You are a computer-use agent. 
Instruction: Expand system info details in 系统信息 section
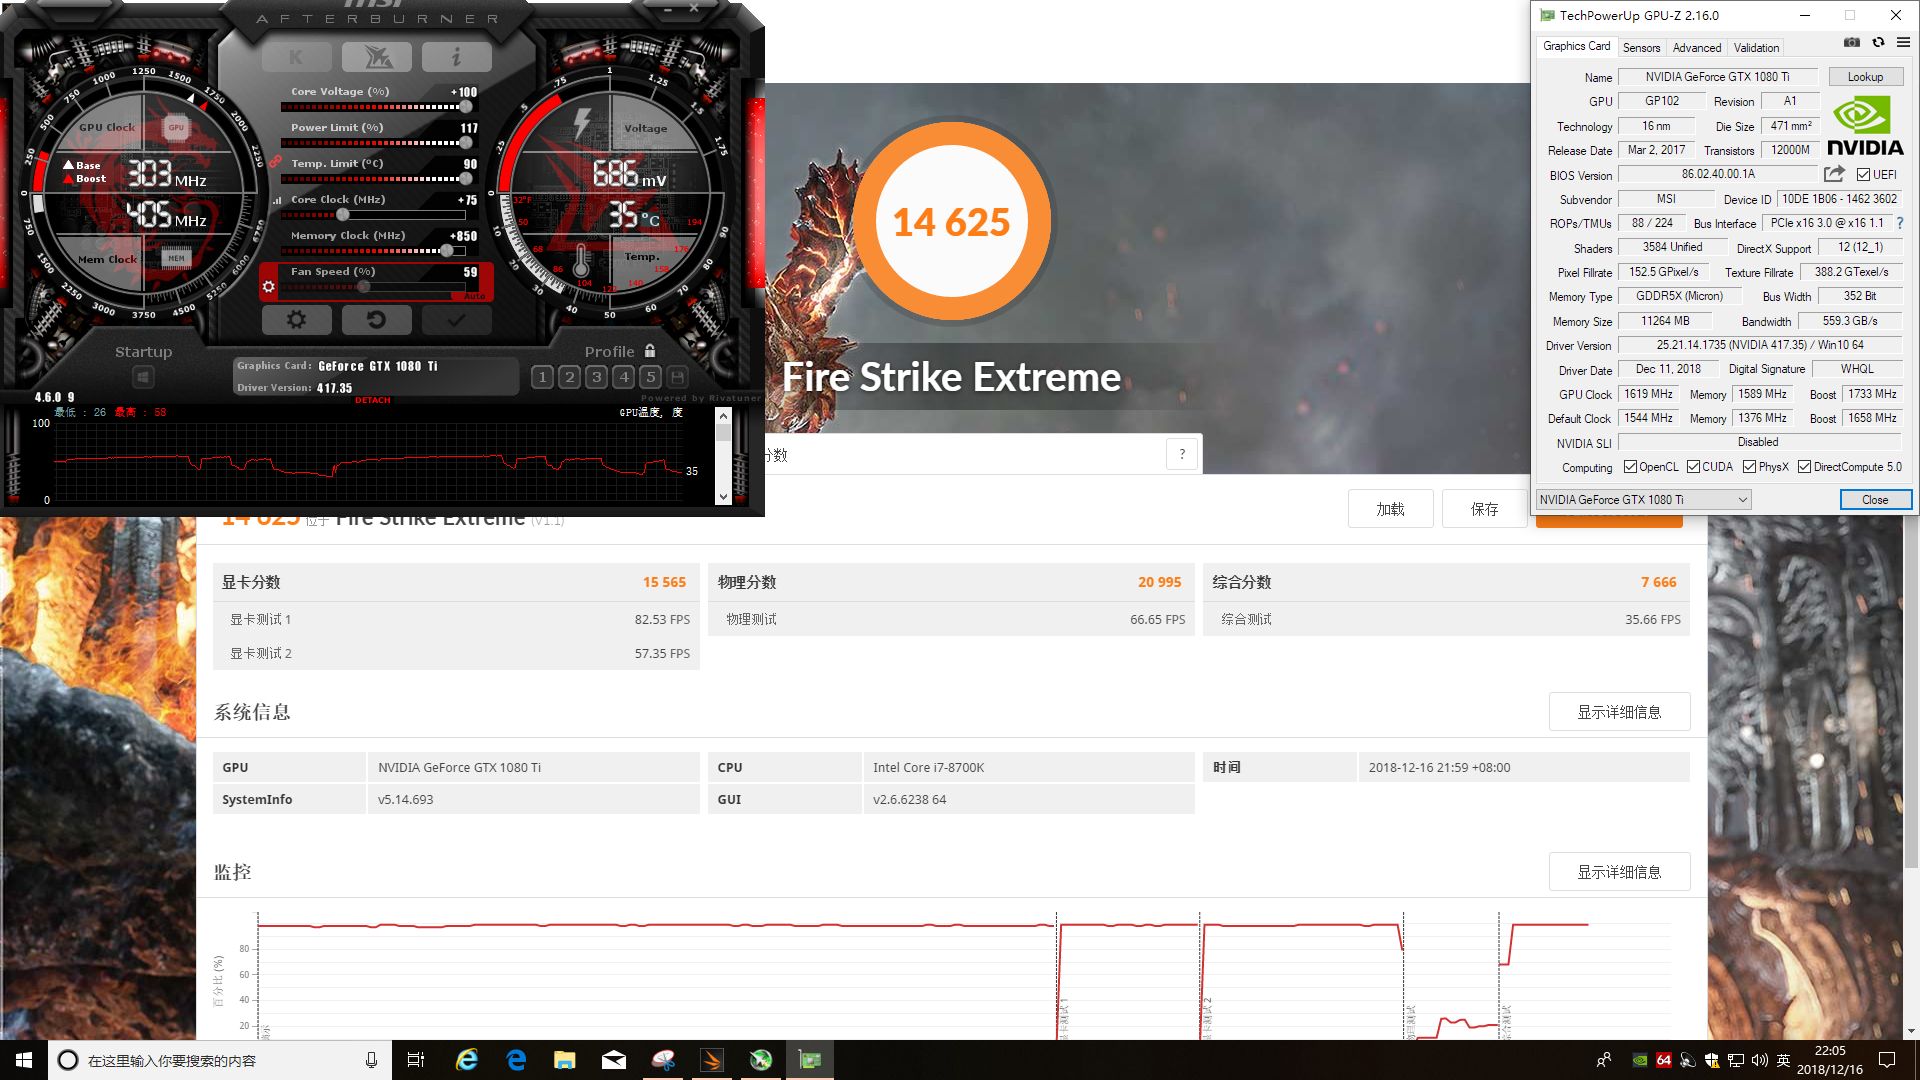click(x=1619, y=712)
